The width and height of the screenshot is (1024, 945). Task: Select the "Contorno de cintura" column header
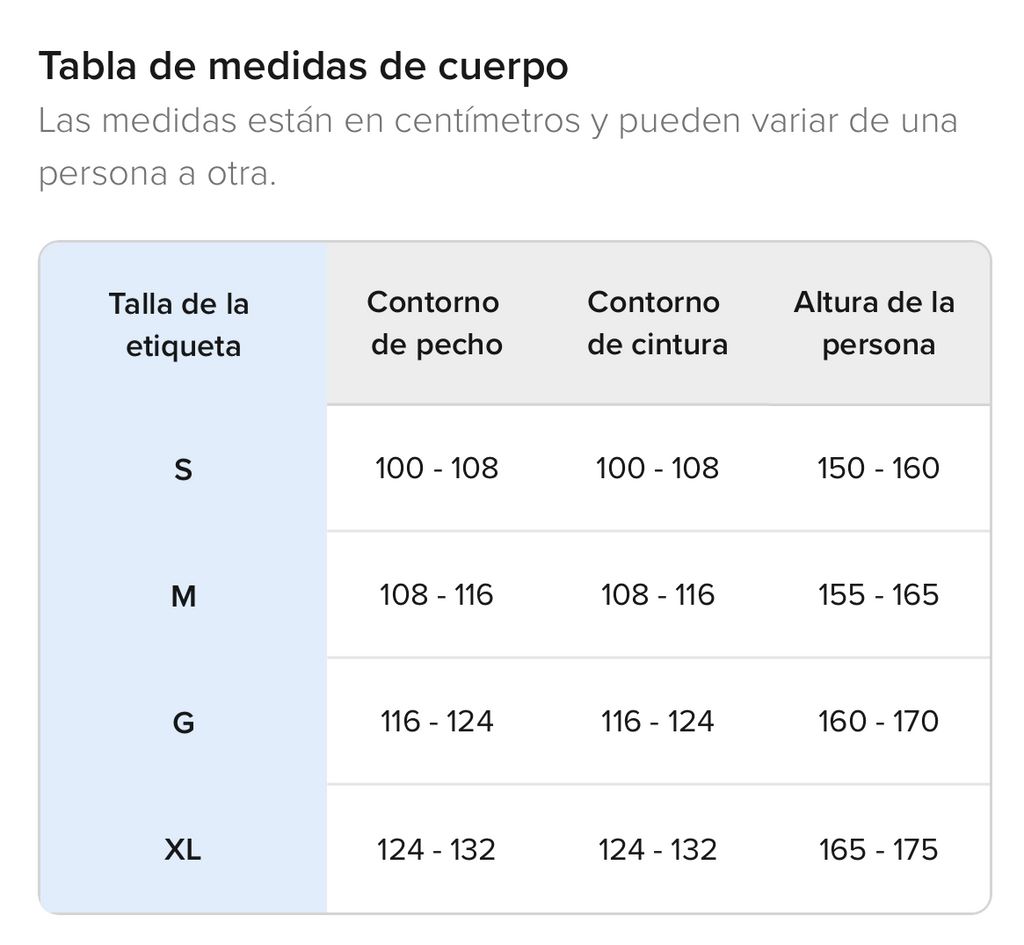pyautogui.click(x=657, y=323)
